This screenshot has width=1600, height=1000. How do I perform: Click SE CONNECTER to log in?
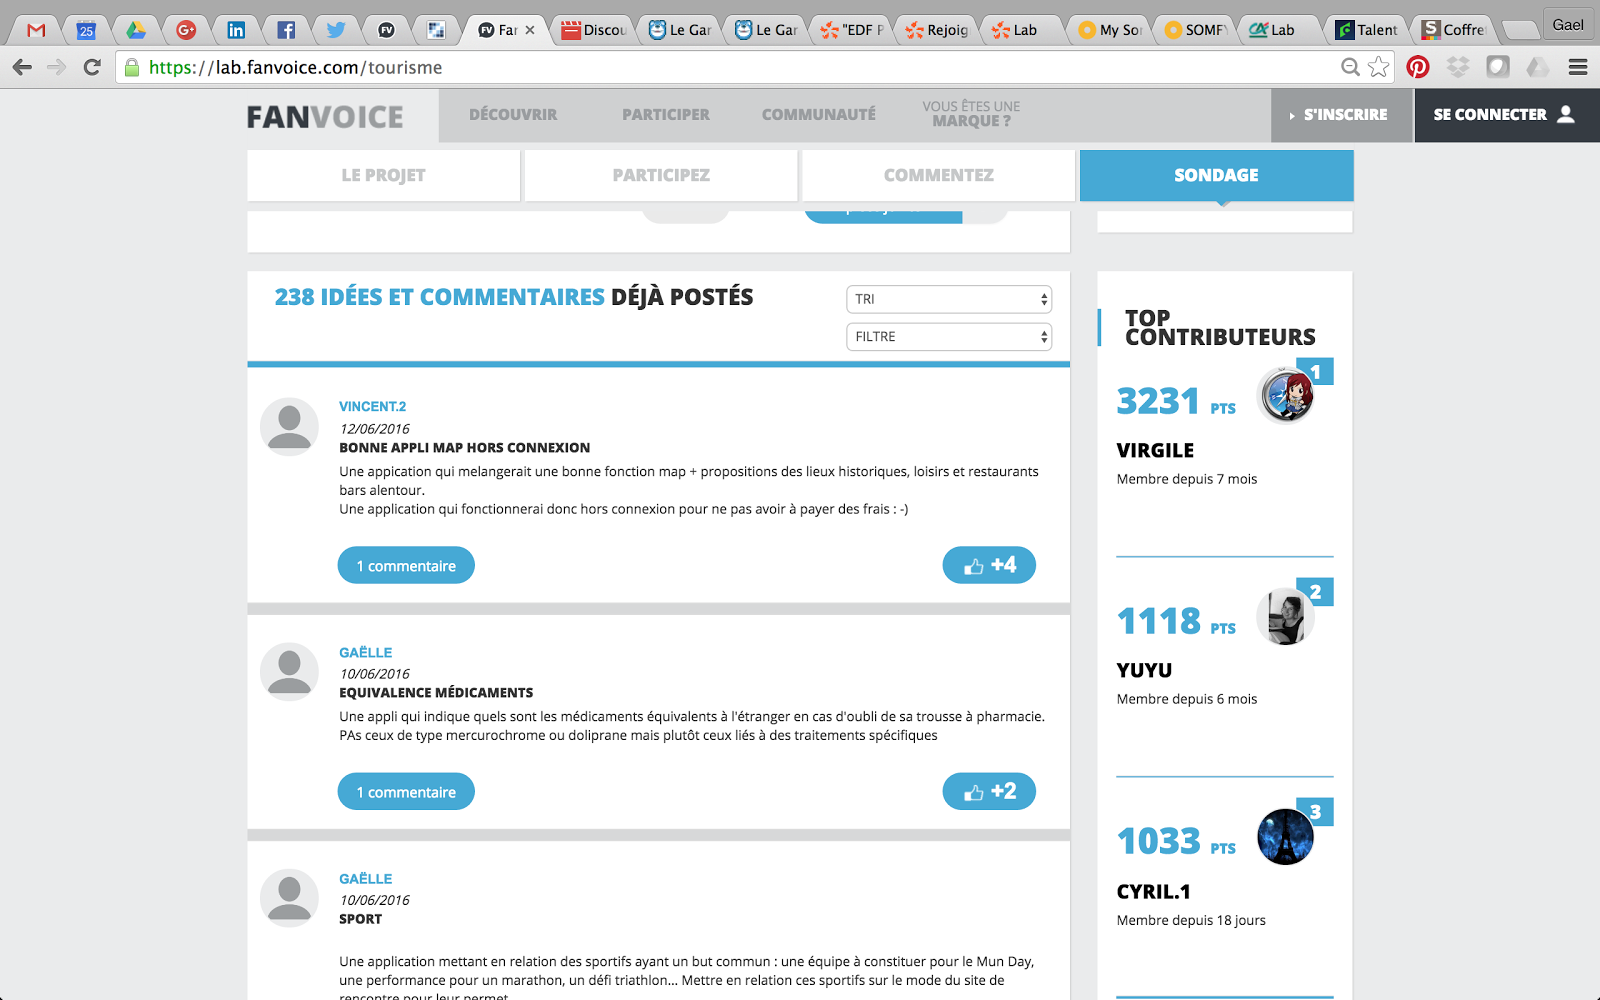pyautogui.click(x=1503, y=115)
